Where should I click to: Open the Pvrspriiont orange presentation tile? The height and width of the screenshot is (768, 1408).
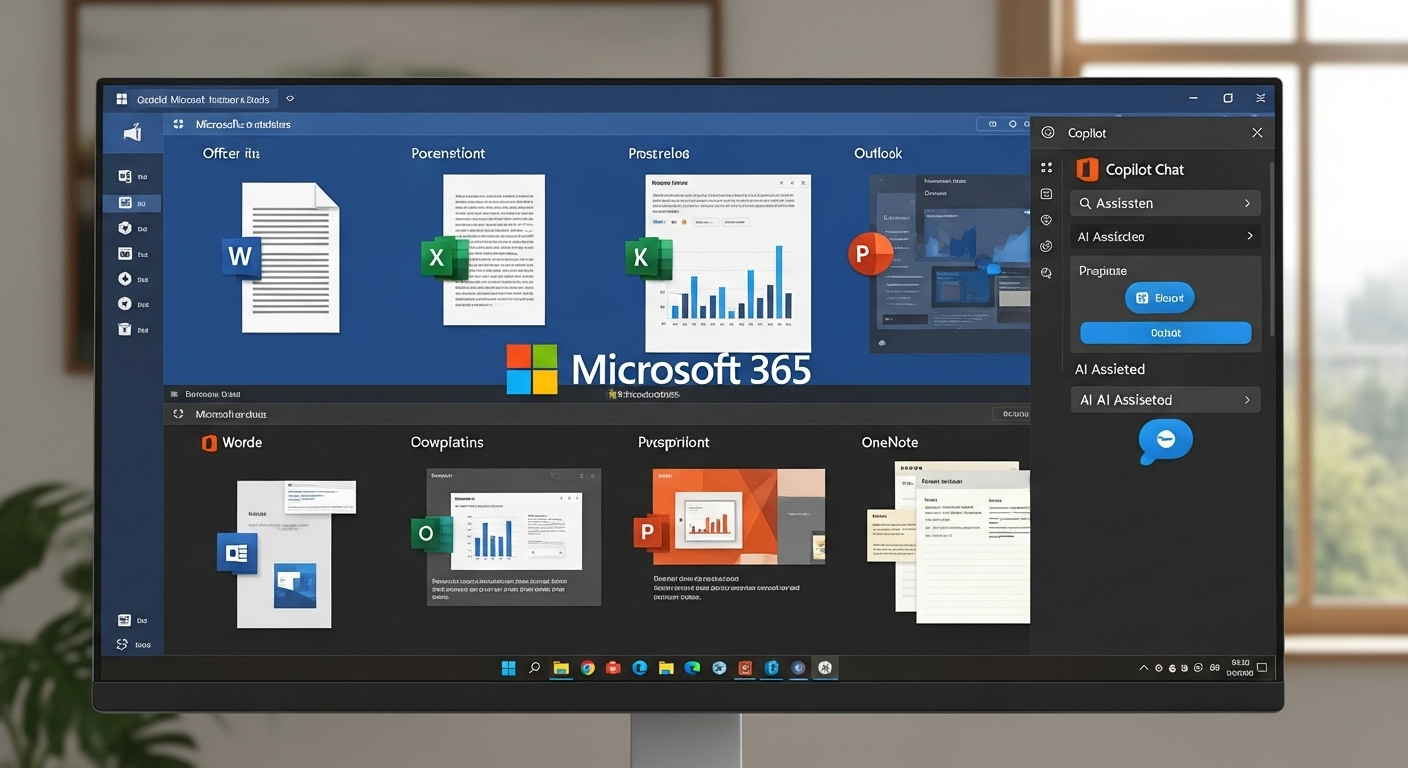(739, 517)
